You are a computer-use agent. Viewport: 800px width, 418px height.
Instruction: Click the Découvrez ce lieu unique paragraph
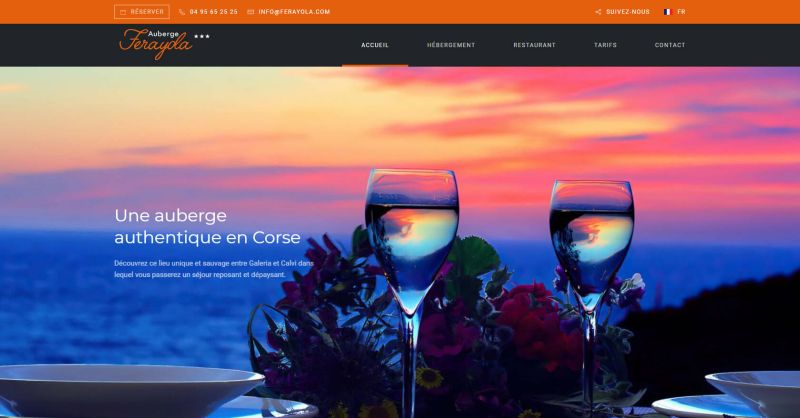214,269
